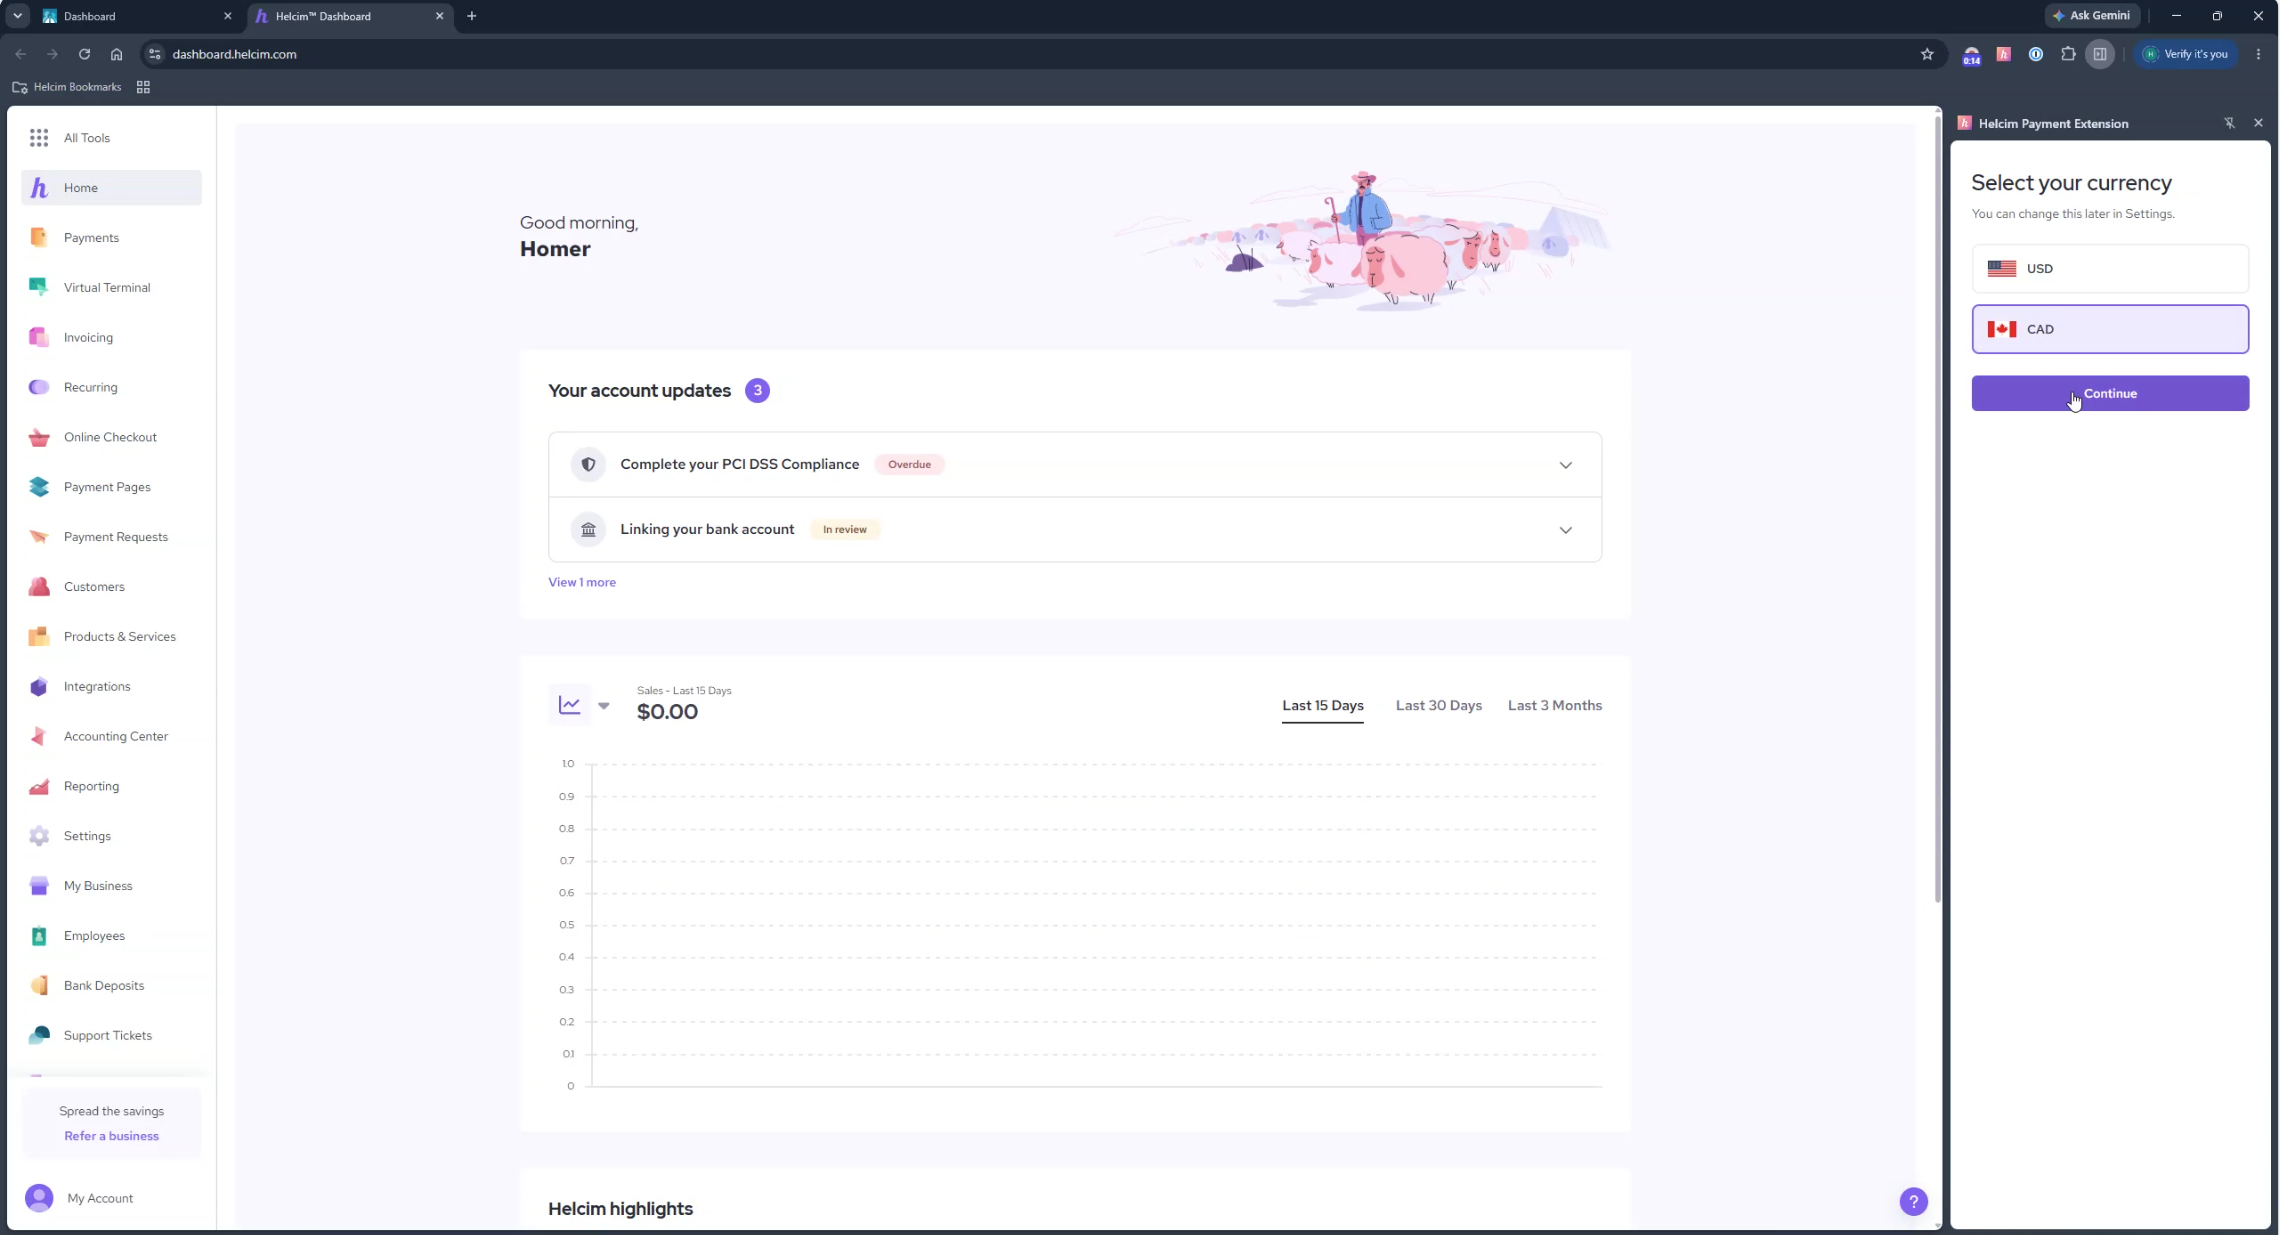Viewport: 2280px width, 1235px height.
Task: Click the In review status badge
Action: [x=844, y=530]
